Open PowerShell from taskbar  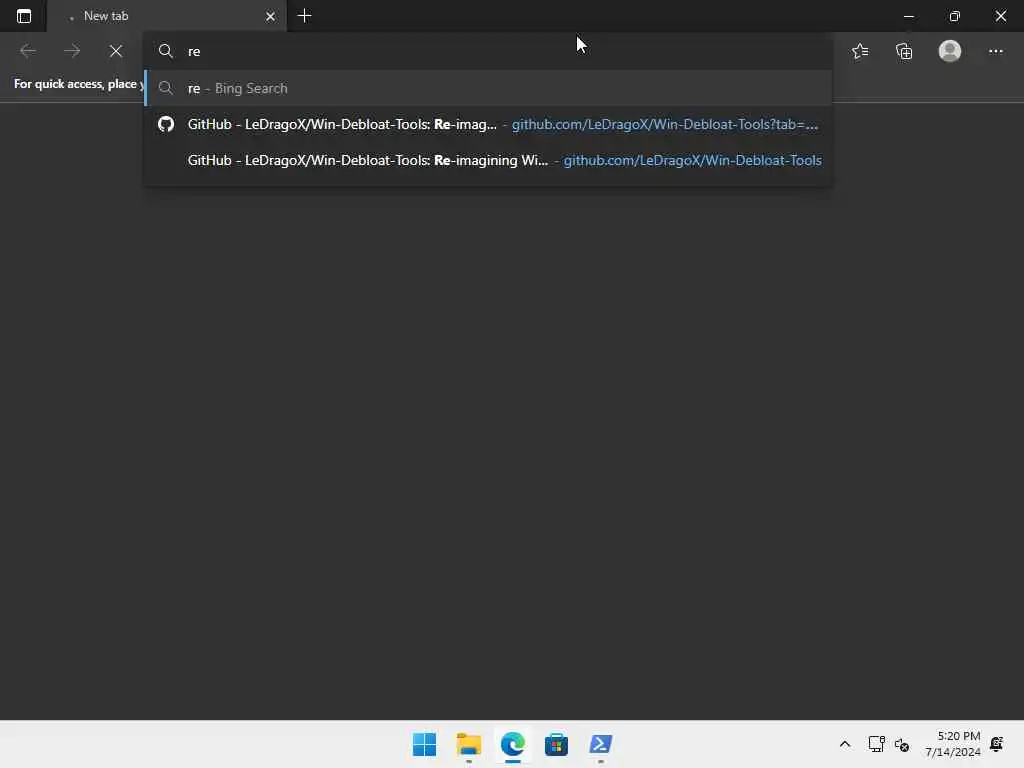601,744
